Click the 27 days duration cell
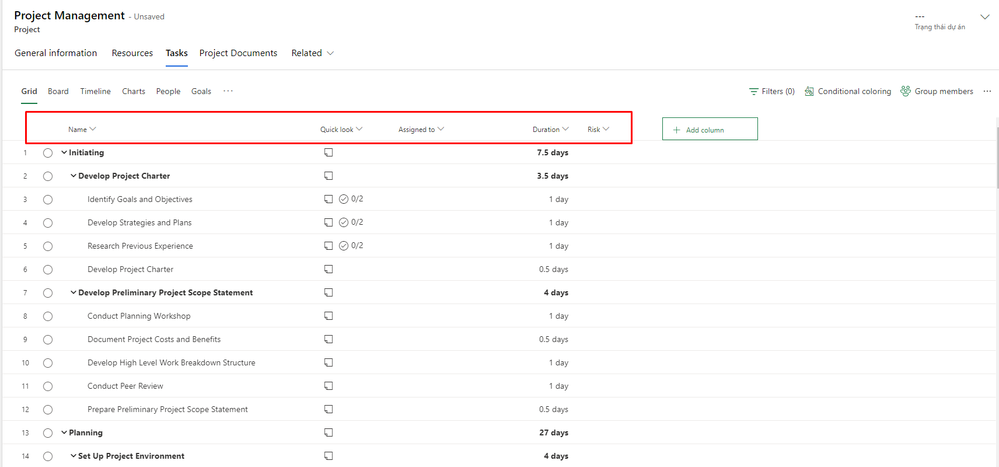 point(554,433)
